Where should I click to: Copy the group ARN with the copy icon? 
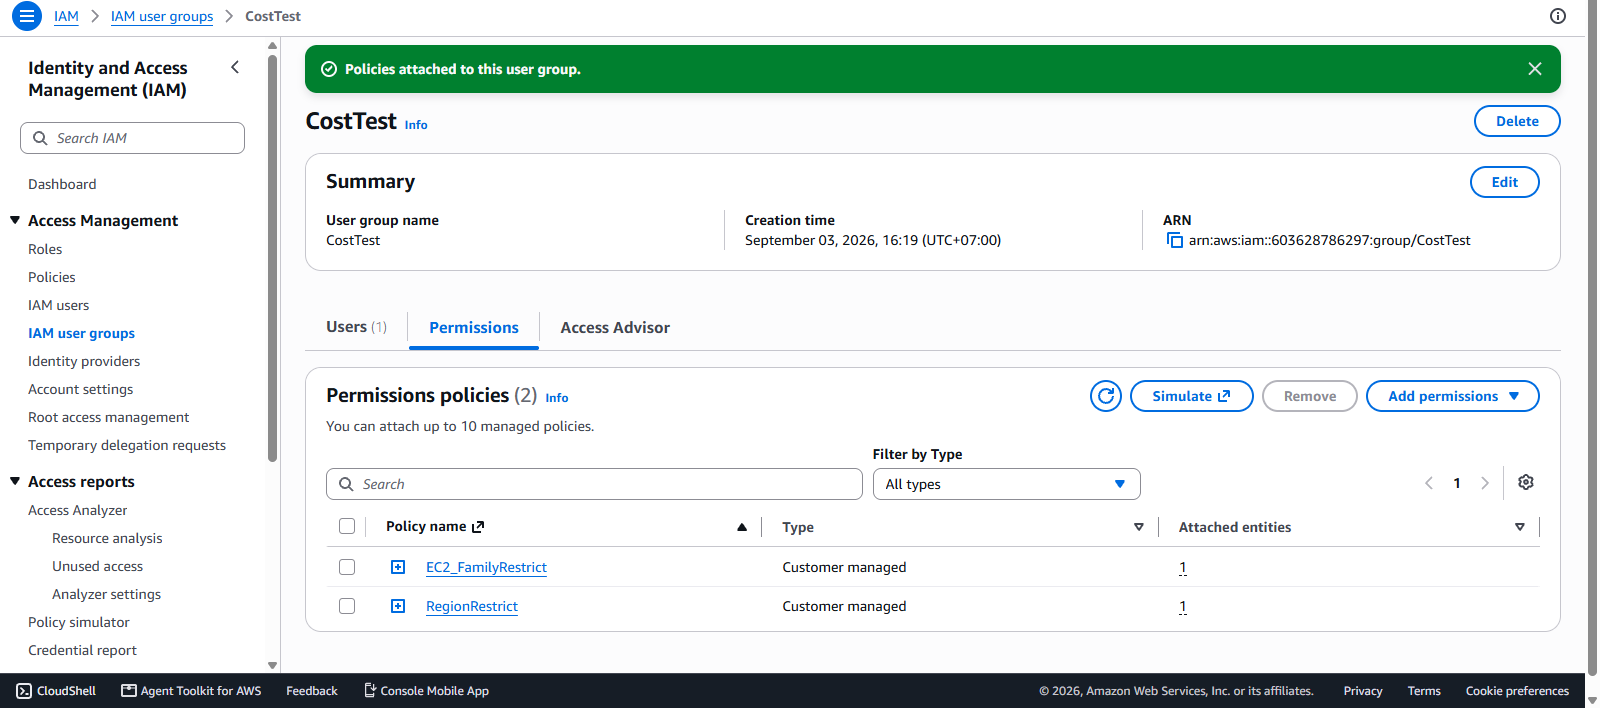click(x=1175, y=240)
